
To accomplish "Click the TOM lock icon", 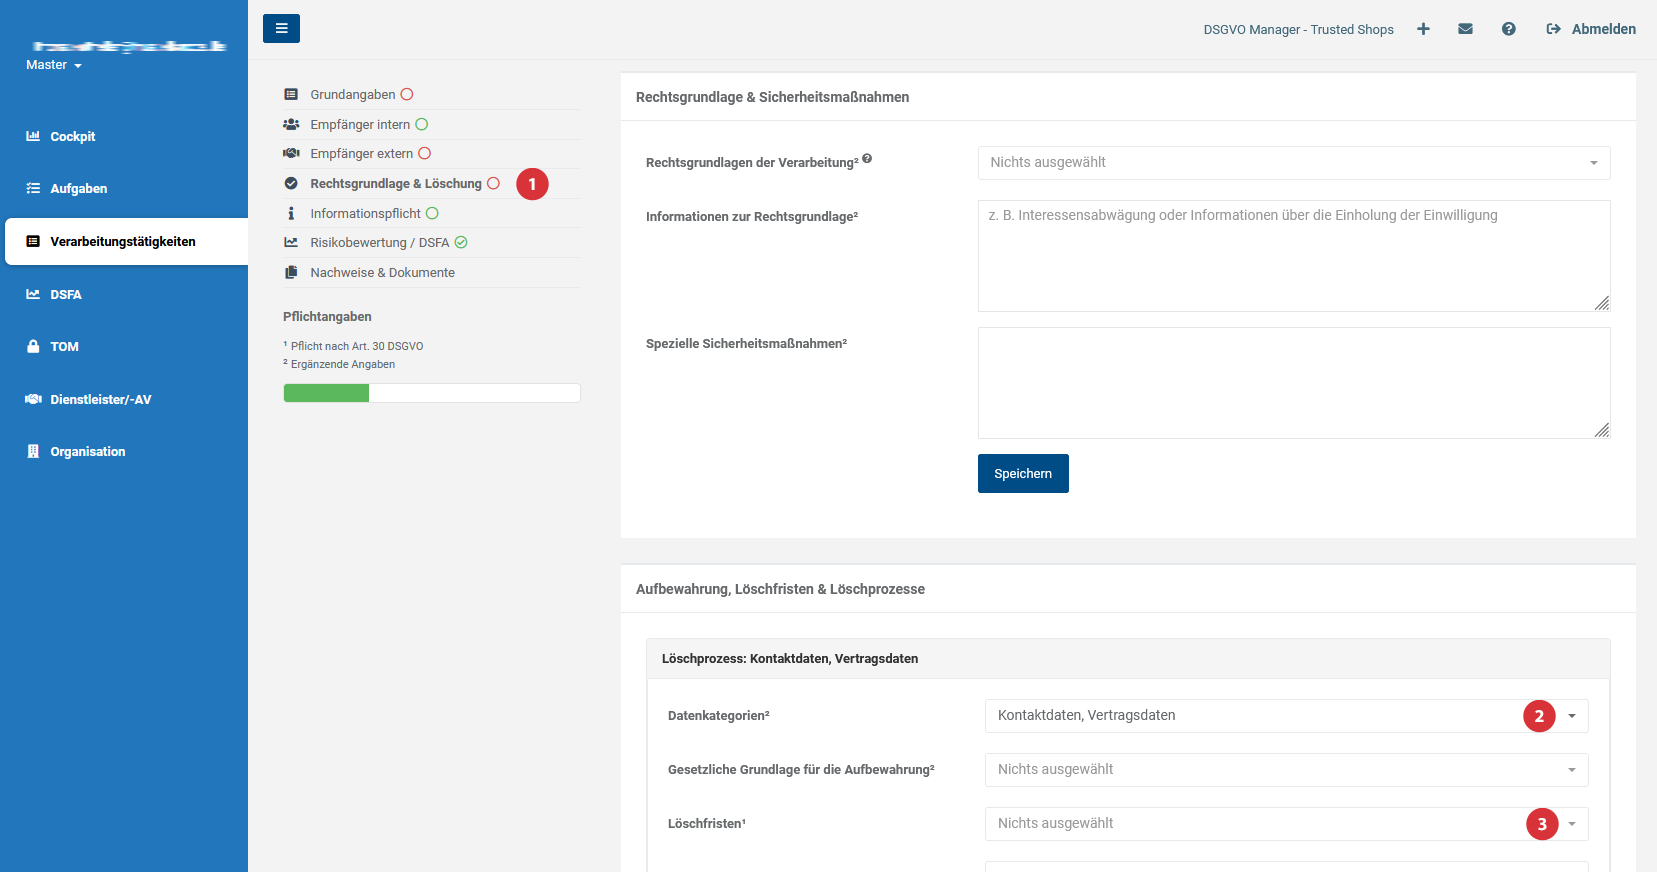I will [33, 346].
